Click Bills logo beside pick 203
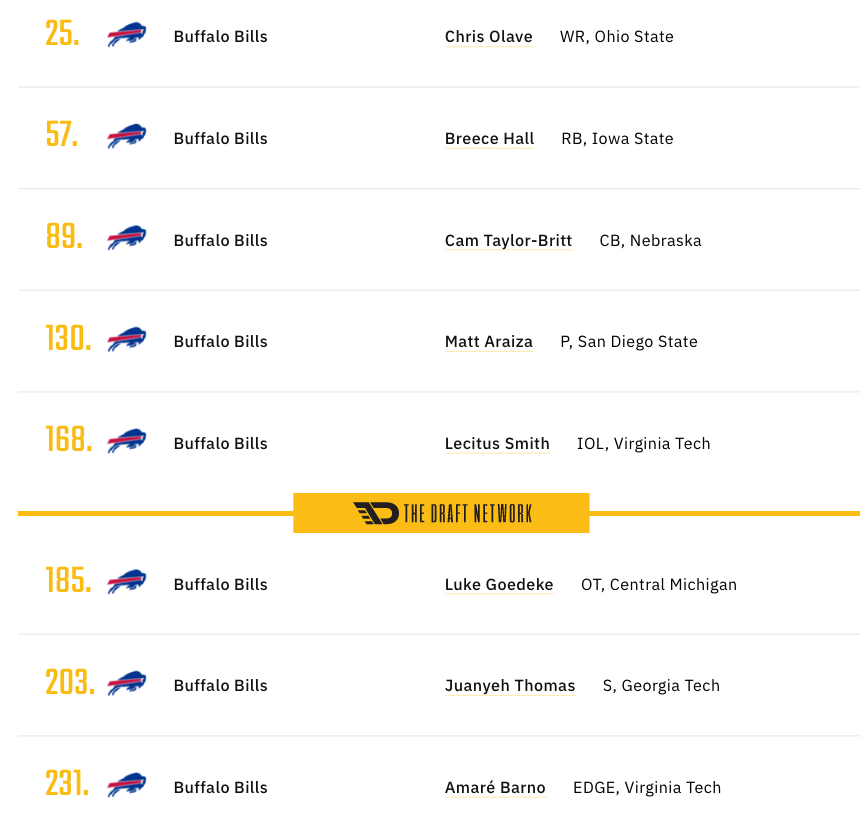860x832 pixels. point(127,683)
